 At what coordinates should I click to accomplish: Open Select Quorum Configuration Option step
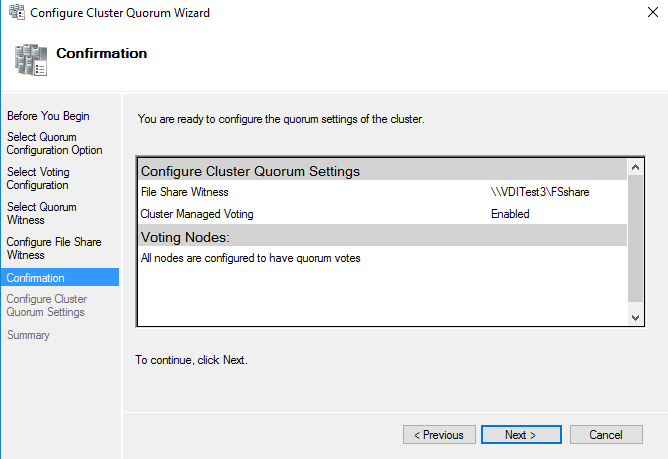click(x=54, y=144)
